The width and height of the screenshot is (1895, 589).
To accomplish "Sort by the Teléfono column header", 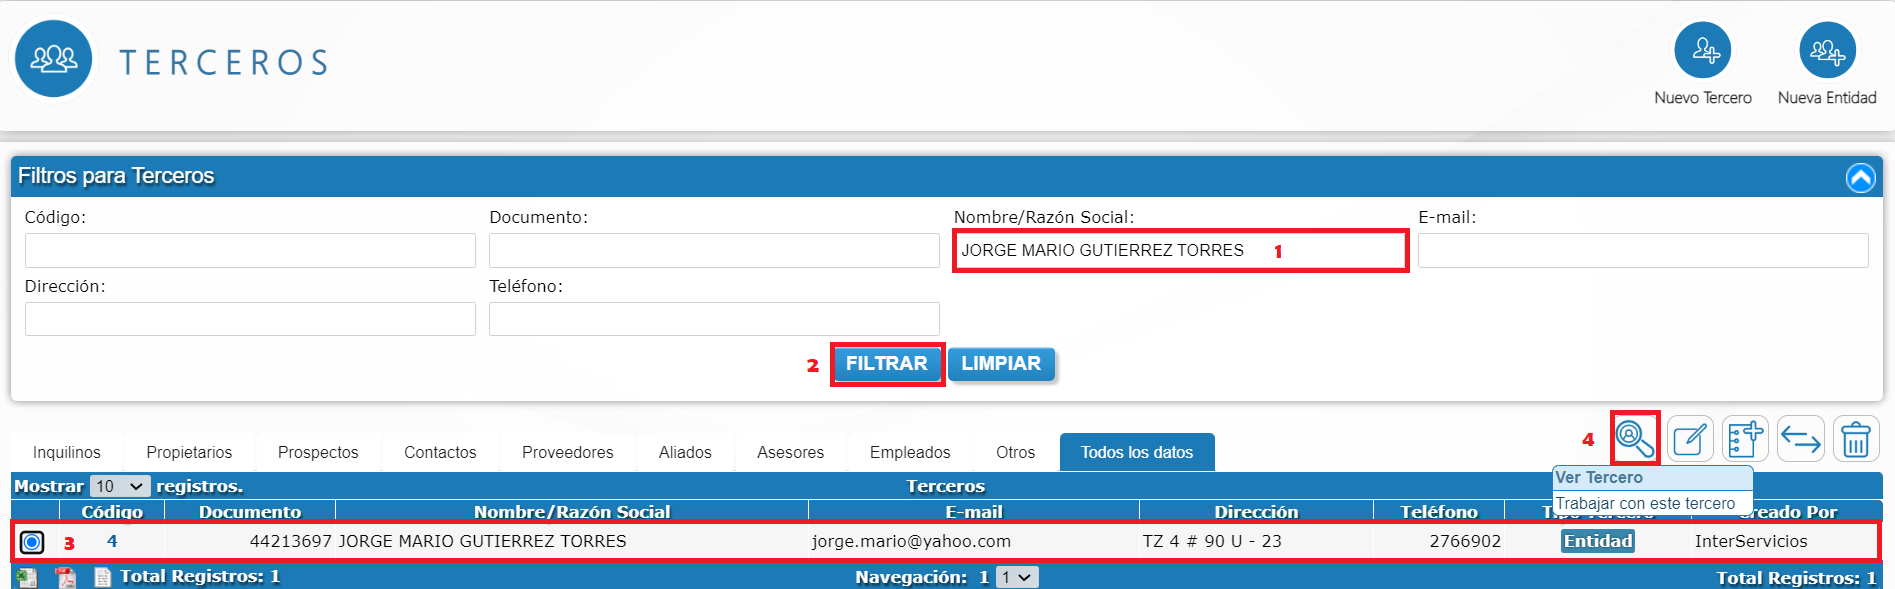I will click(1438, 511).
